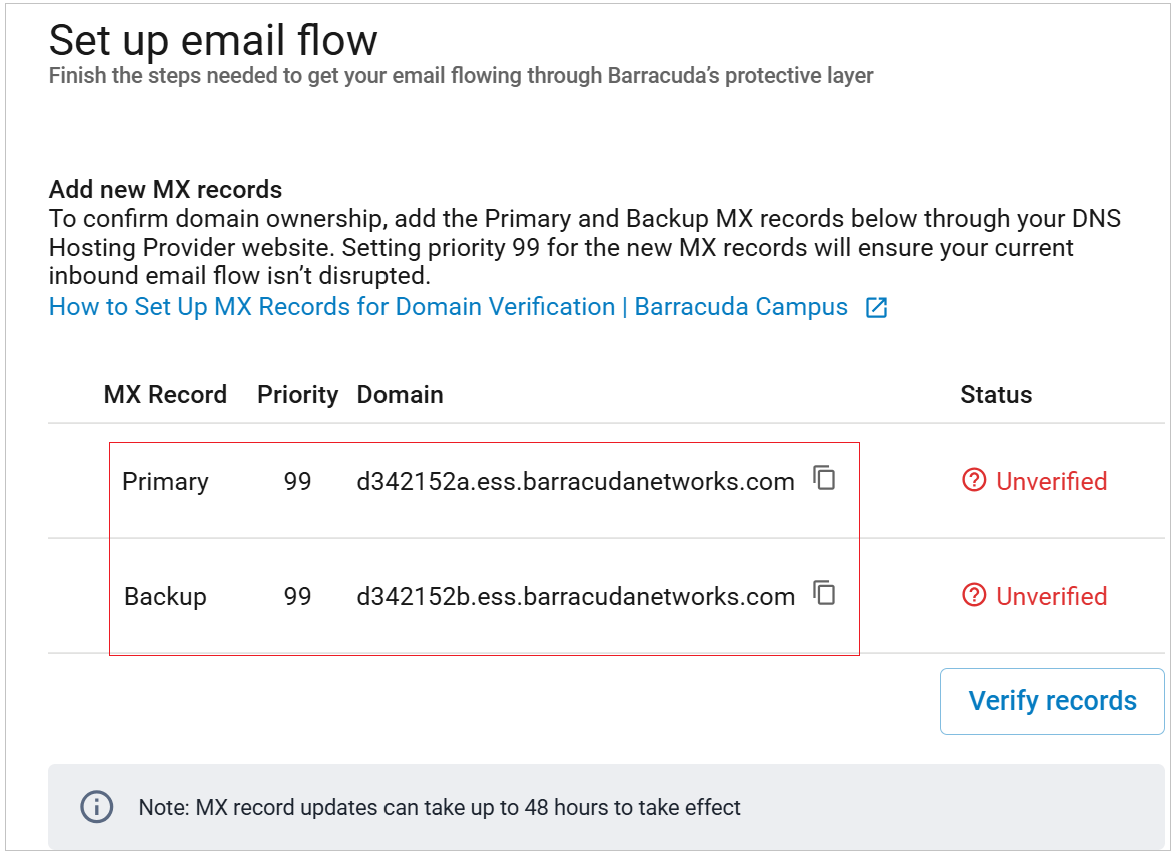Image resolution: width=1176 pixels, height=856 pixels.
Task: Click the priority 99 value in the Primary row
Action: point(297,482)
